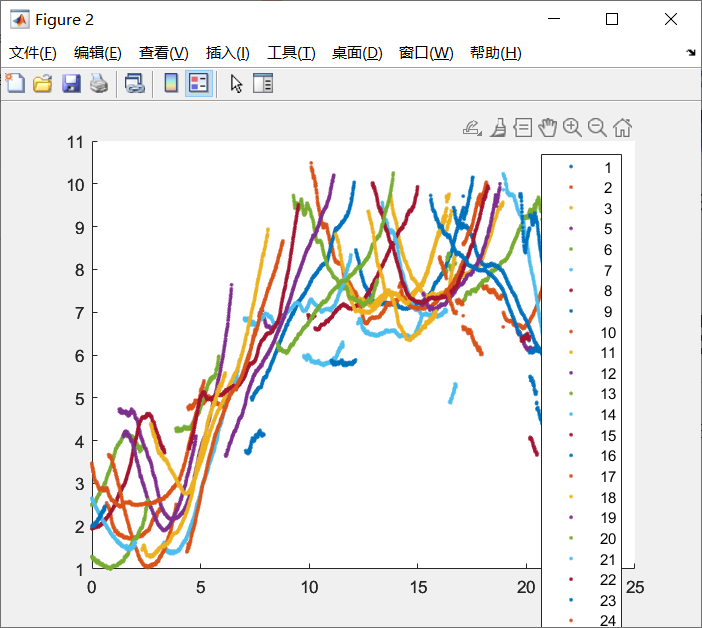This screenshot has height=628, width=702.
Task: Click the blue marker beside legend entry 1
Action: coord(571,167)
